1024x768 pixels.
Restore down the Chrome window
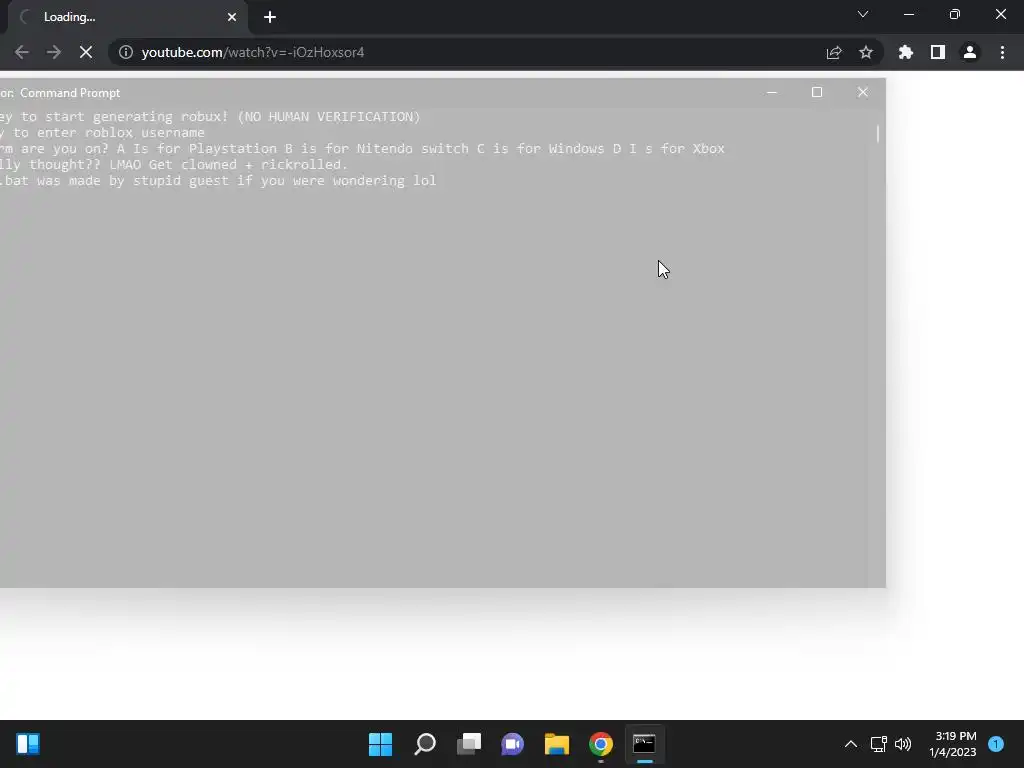click(x=955, y=14)
